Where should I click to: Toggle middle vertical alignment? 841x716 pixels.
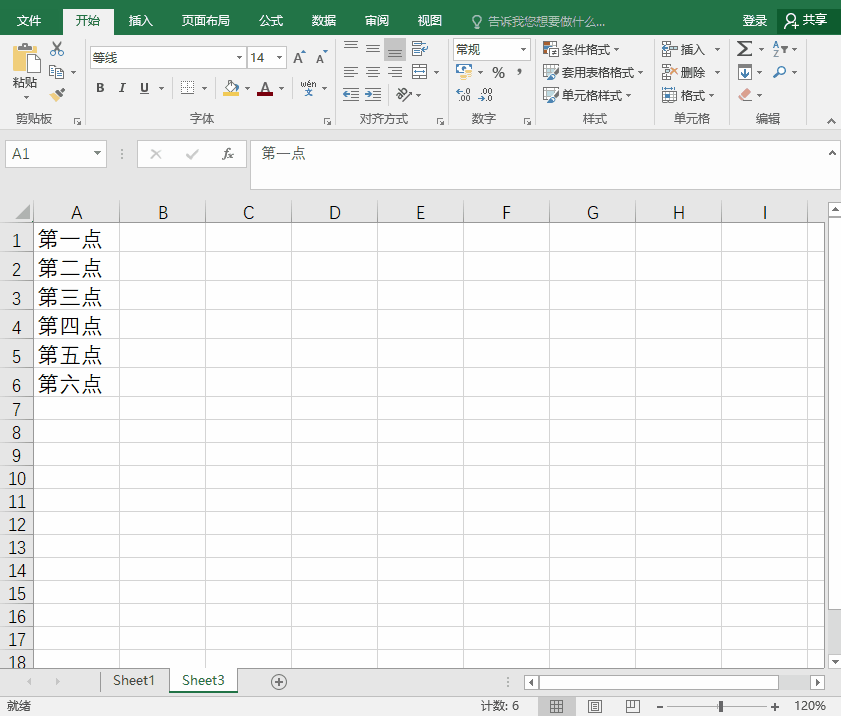[x=373, y=49]
